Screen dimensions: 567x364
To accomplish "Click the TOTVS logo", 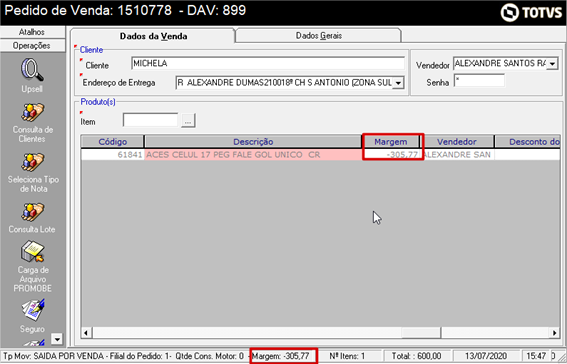I will point(531,13).
